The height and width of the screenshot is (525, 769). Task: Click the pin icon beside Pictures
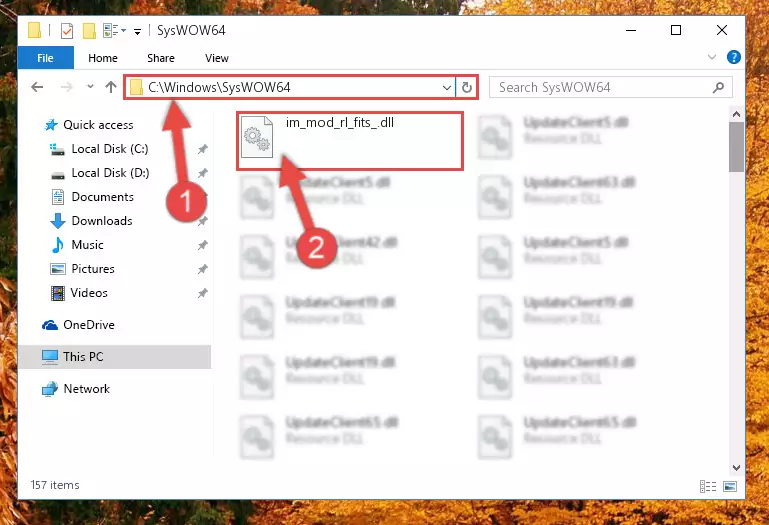202,269
